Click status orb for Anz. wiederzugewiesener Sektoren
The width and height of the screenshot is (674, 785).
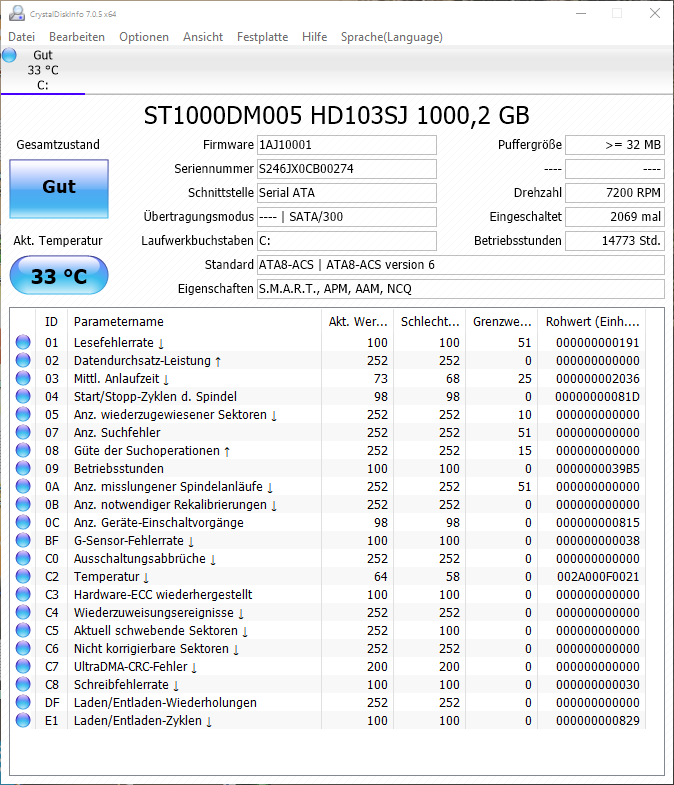point(23,414)
